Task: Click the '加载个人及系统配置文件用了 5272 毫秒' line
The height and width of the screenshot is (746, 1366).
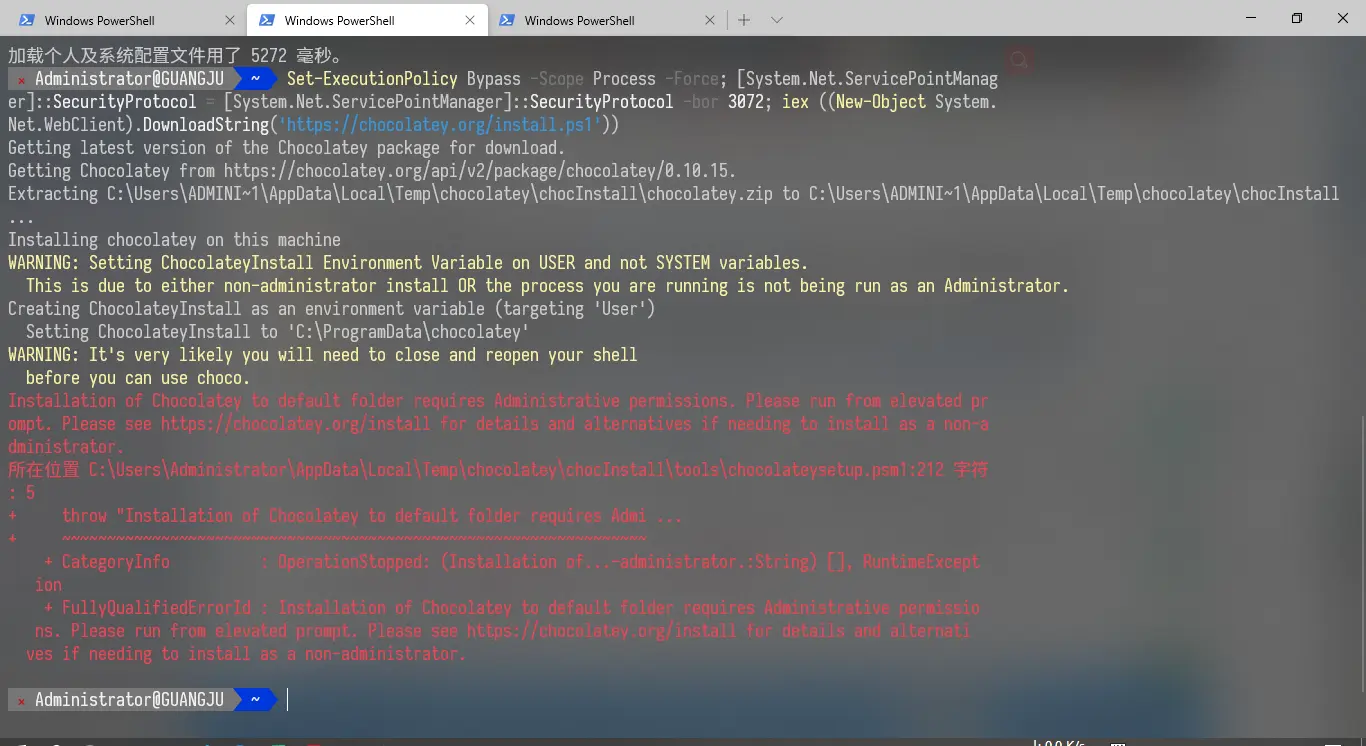Action: pyautogui.click(x=176, y=56)
